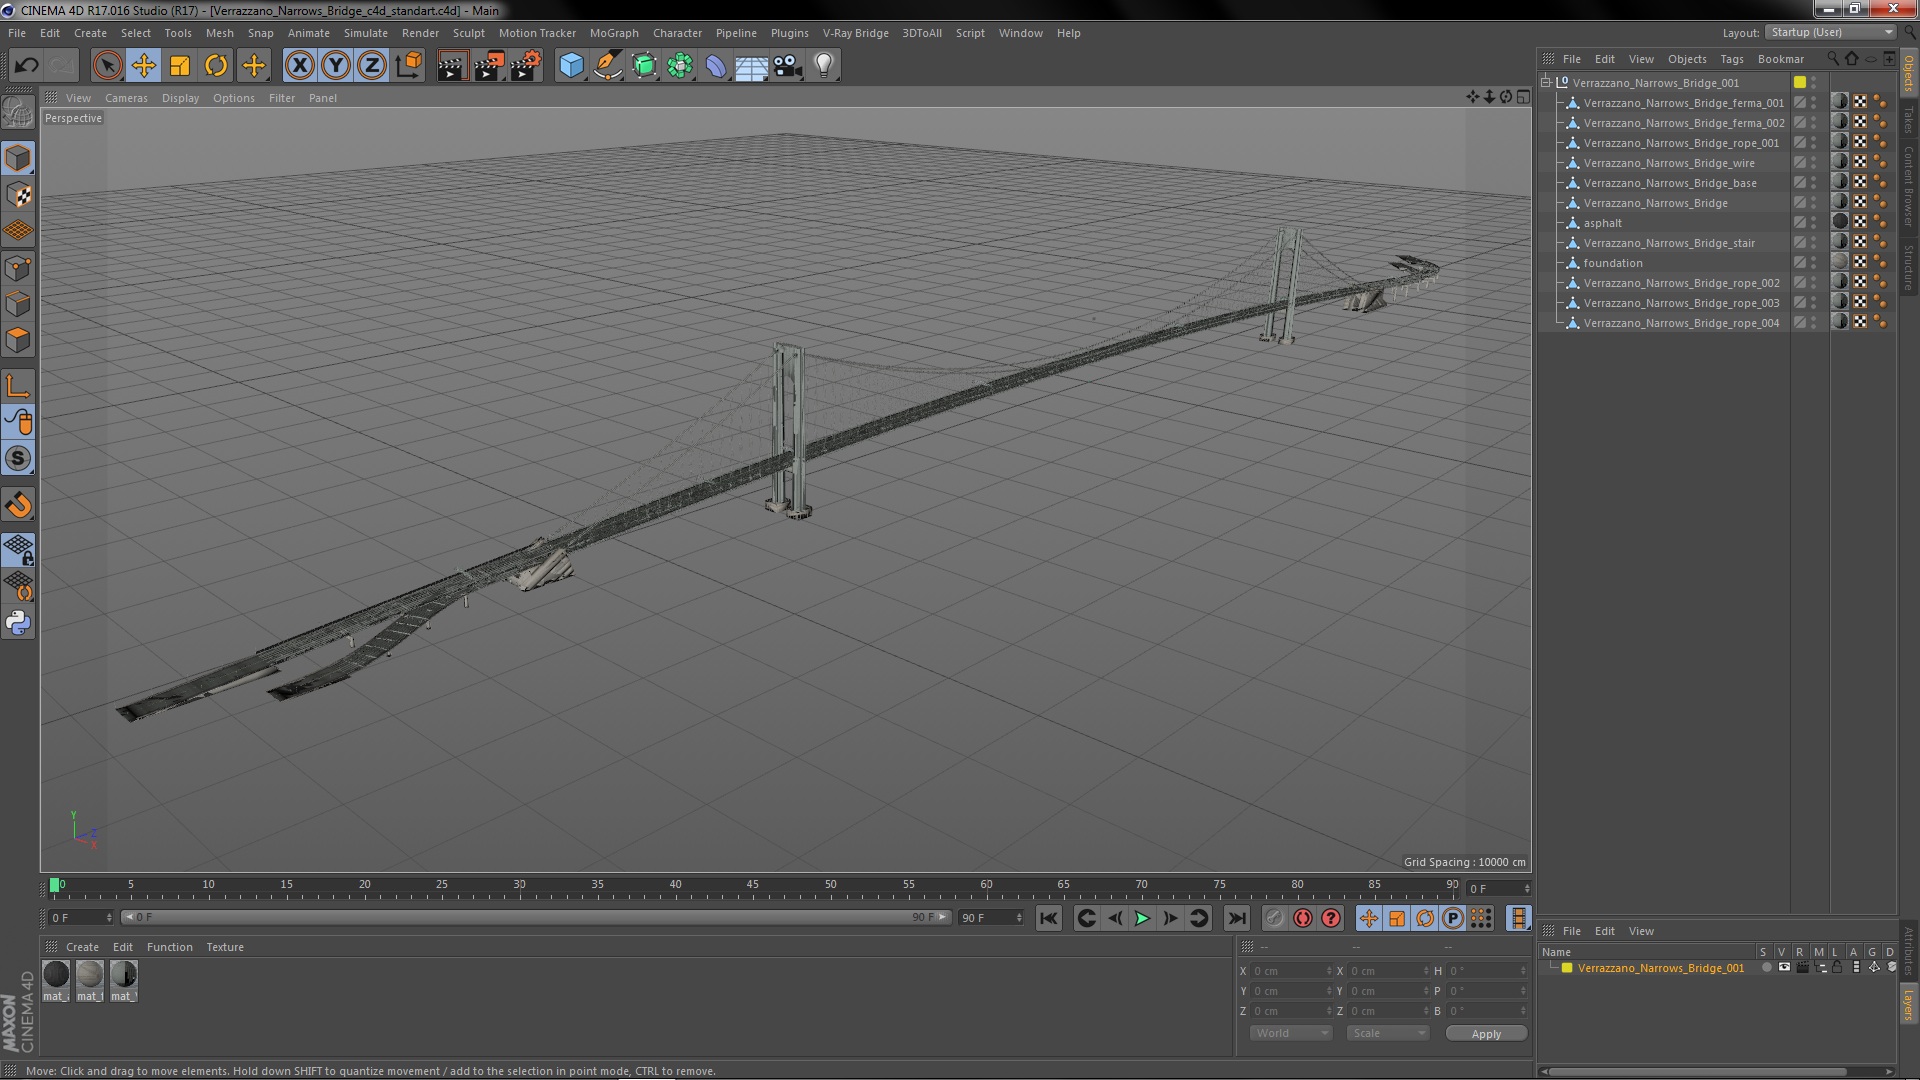
Task: Add a Camera object
Action: click(x=787, y=66)
